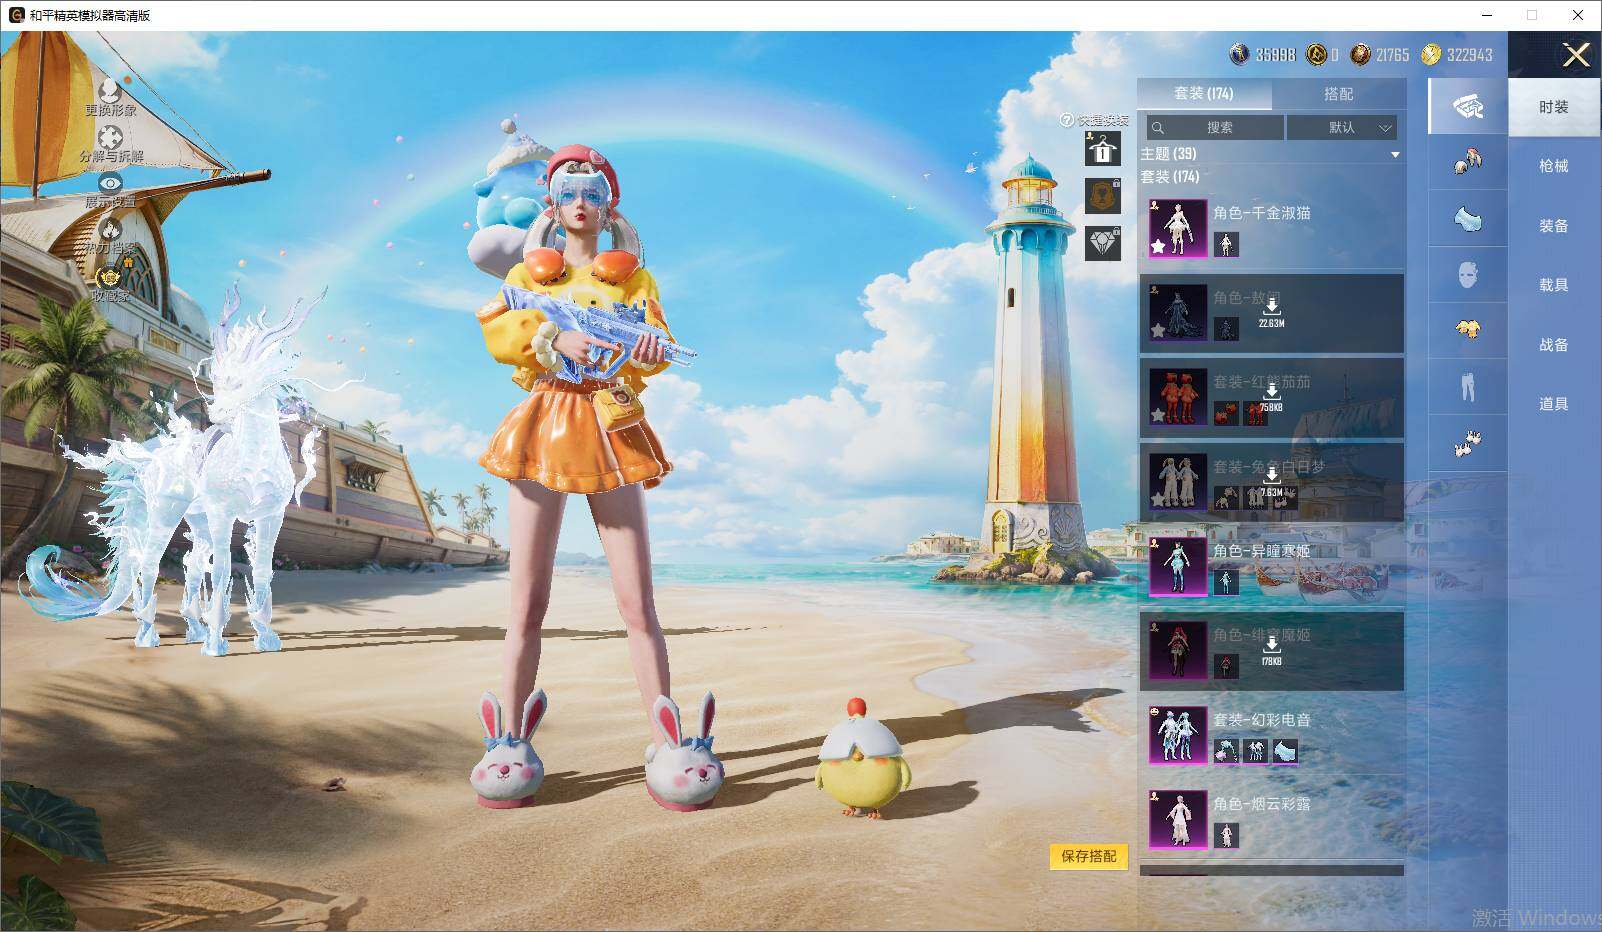Viewport: 1602px width, 932px height.
Task: Select the 角色-异瞳寒姬 outfit thumbnail
Action: 1177,566
